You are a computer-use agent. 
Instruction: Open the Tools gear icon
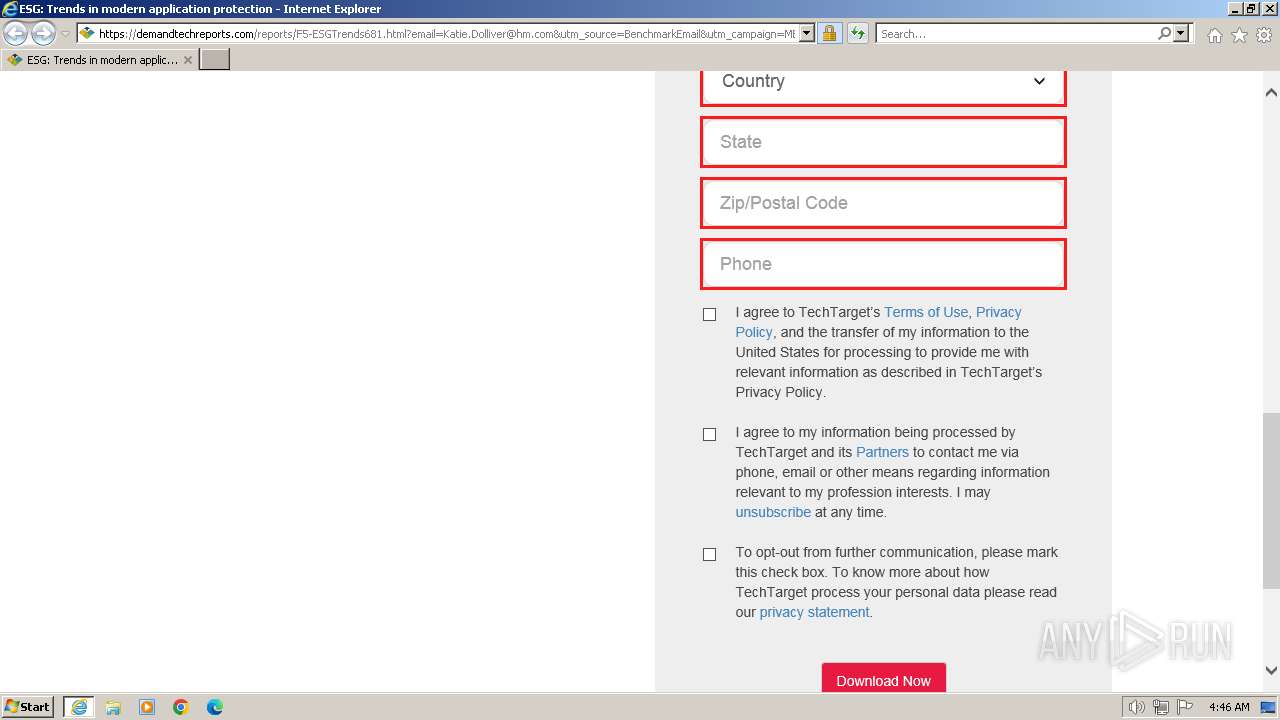[x=1264, y=35]
